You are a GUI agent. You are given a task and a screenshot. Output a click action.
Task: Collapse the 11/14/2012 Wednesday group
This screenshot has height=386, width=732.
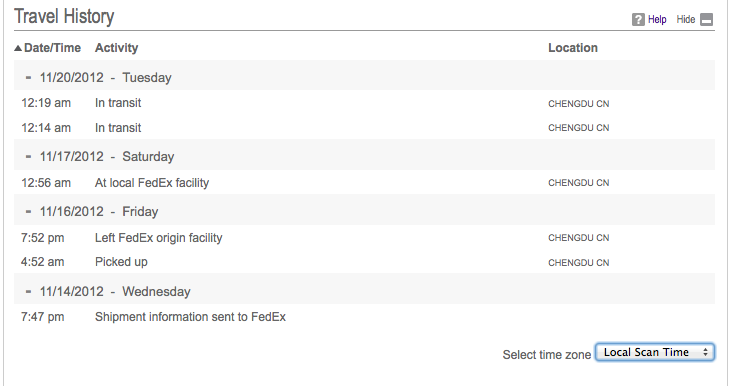coord(28,291)
